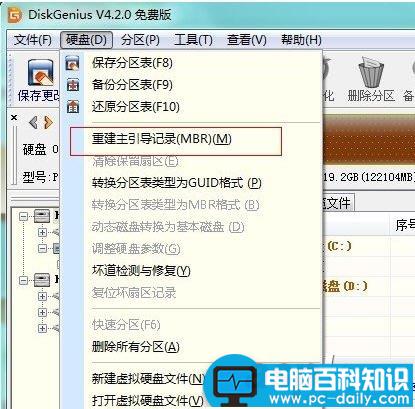This screenshot has height=409, width=415.
Task: Collapse the second partition under first disk
Action: coord(42,248)
